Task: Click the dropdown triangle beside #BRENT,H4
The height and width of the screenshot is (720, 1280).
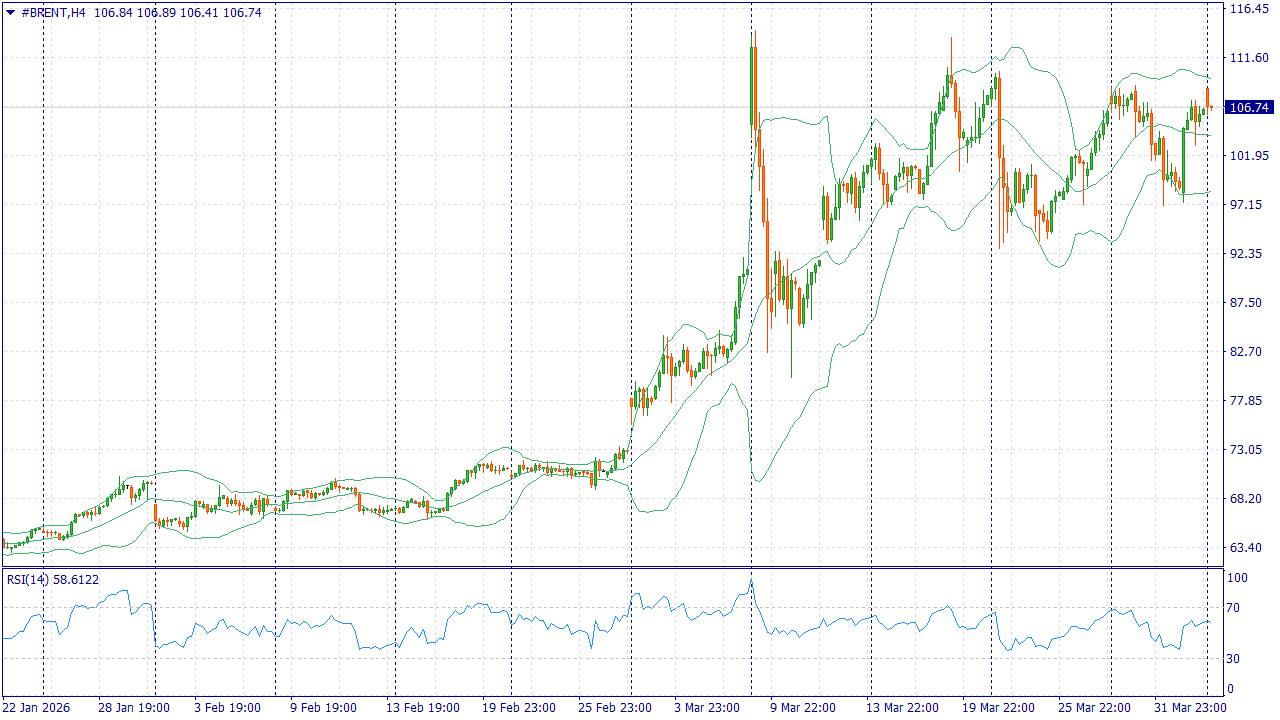Action: (x=10, y=13)
